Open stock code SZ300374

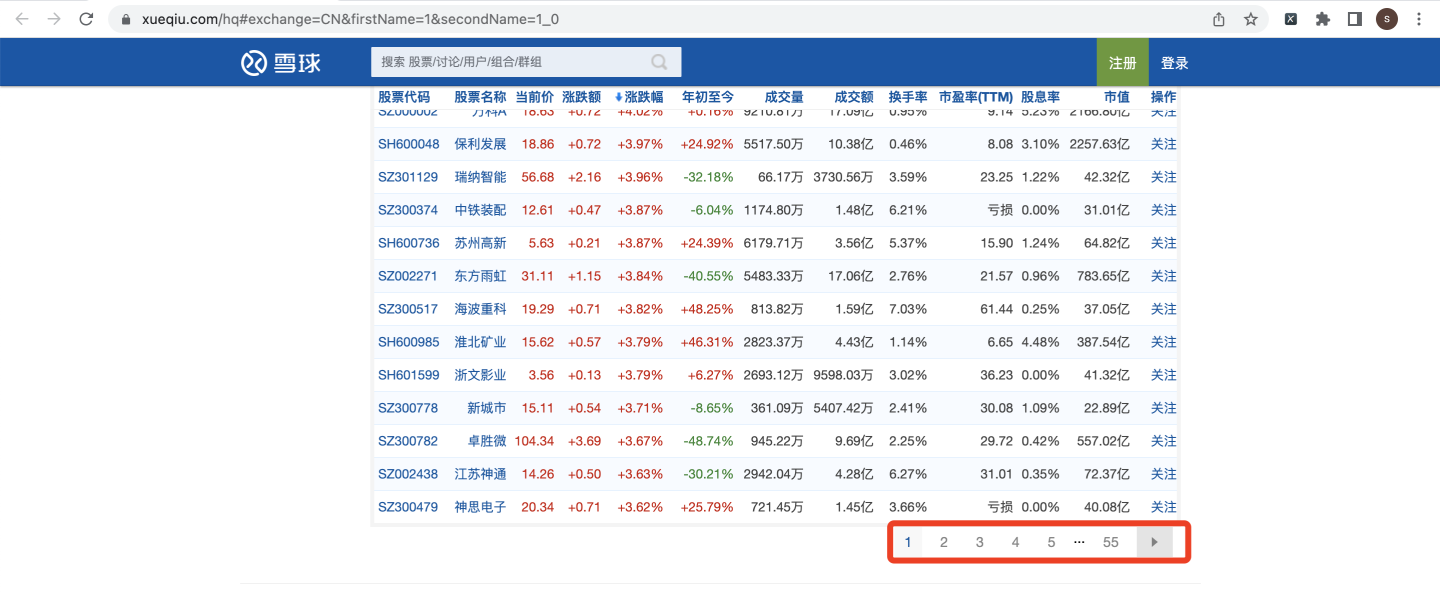[x=408, y=210]
